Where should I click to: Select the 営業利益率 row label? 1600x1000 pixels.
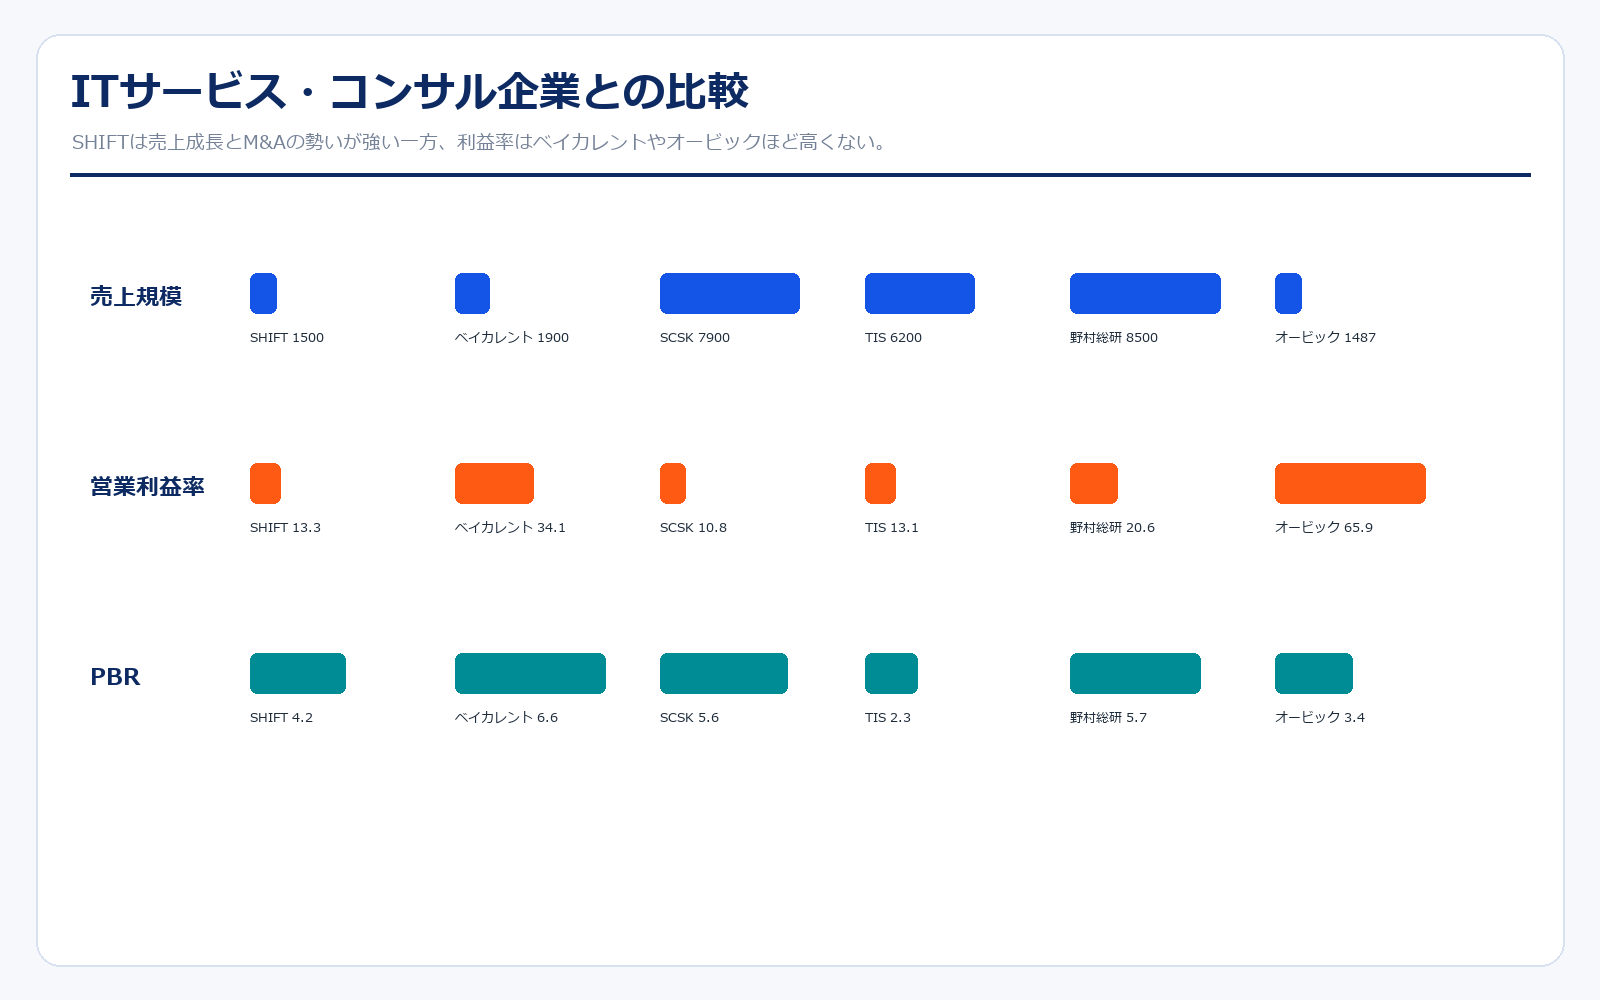click(147, 486)
